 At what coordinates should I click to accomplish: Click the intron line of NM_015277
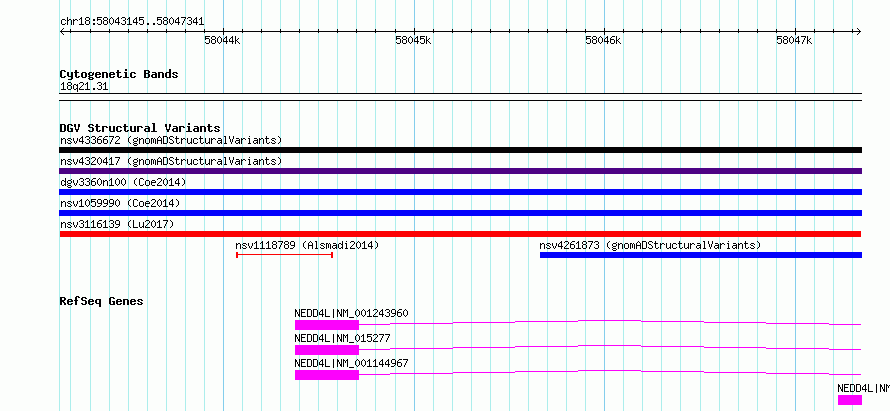click(610, 347)
